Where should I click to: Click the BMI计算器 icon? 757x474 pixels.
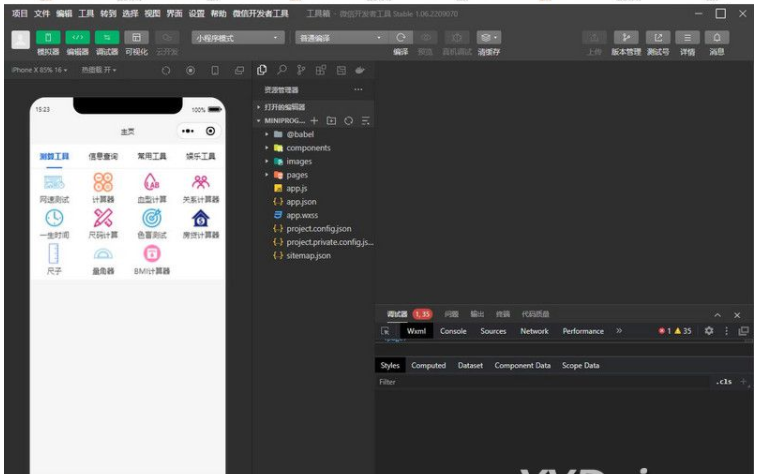(152, 253)
